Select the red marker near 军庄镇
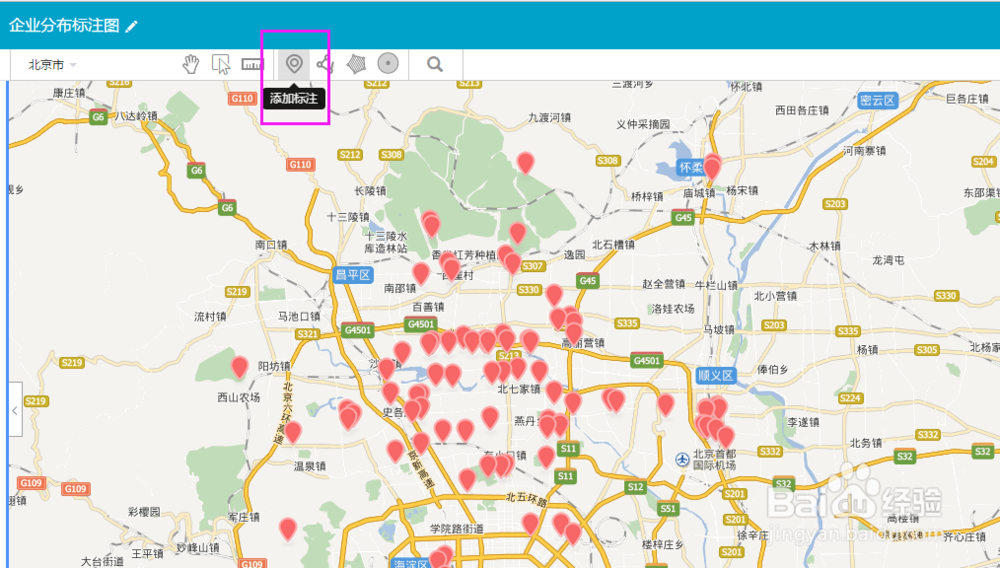1000x568 pixels. (288, 529)
